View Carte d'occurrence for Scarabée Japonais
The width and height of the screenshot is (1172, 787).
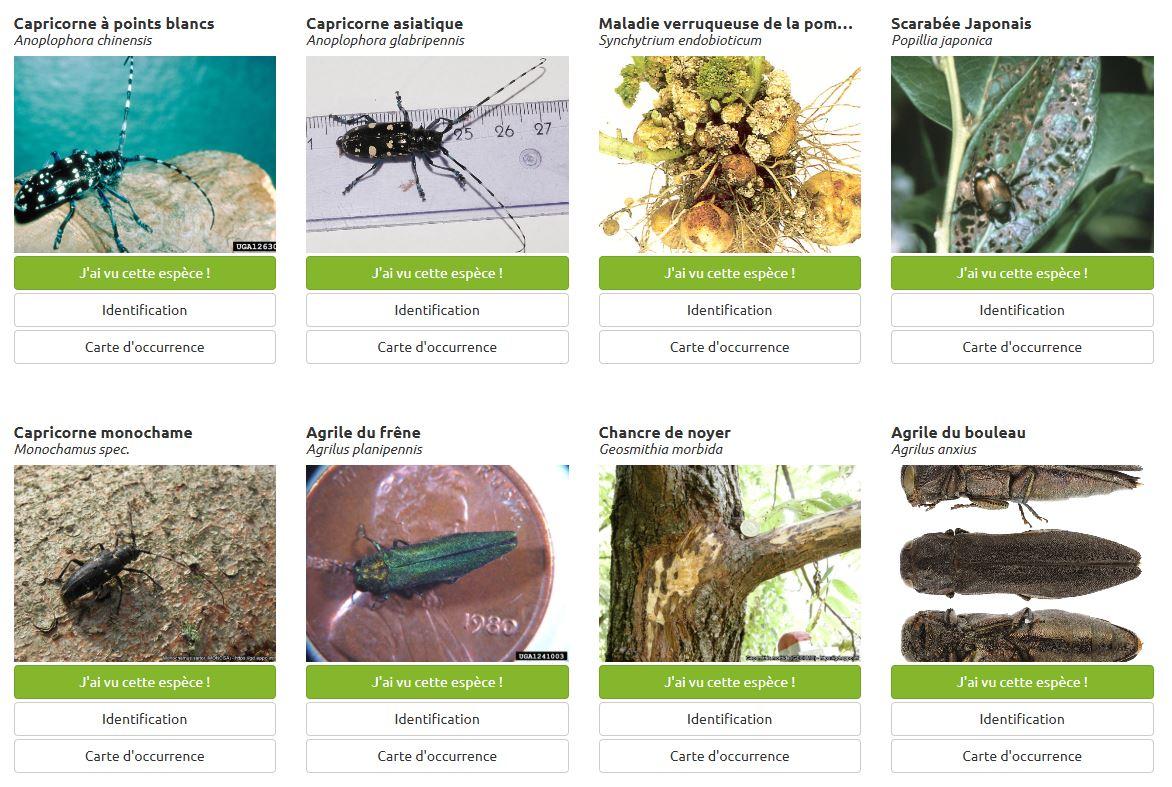point(1022,347)
